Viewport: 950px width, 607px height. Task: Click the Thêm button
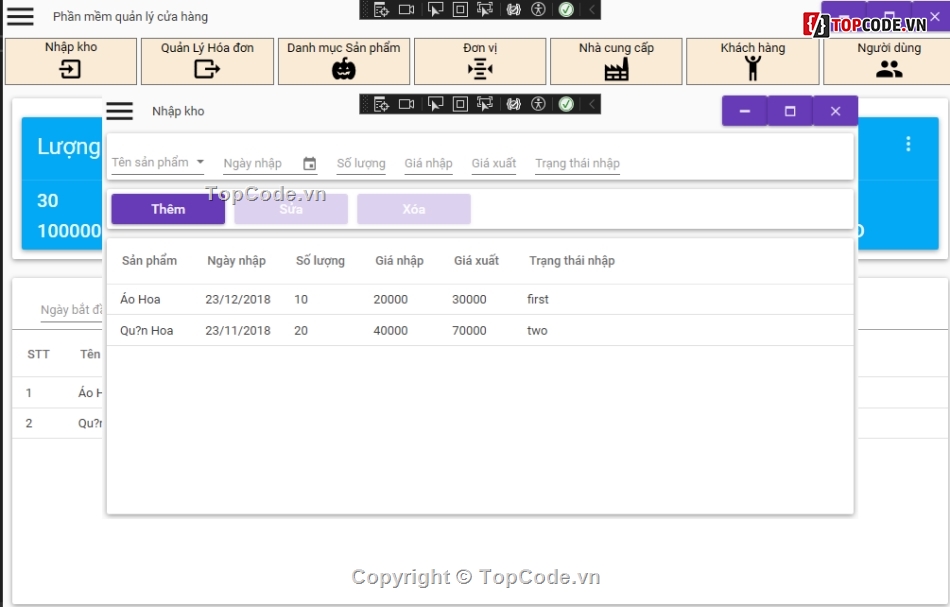point(168,209)
